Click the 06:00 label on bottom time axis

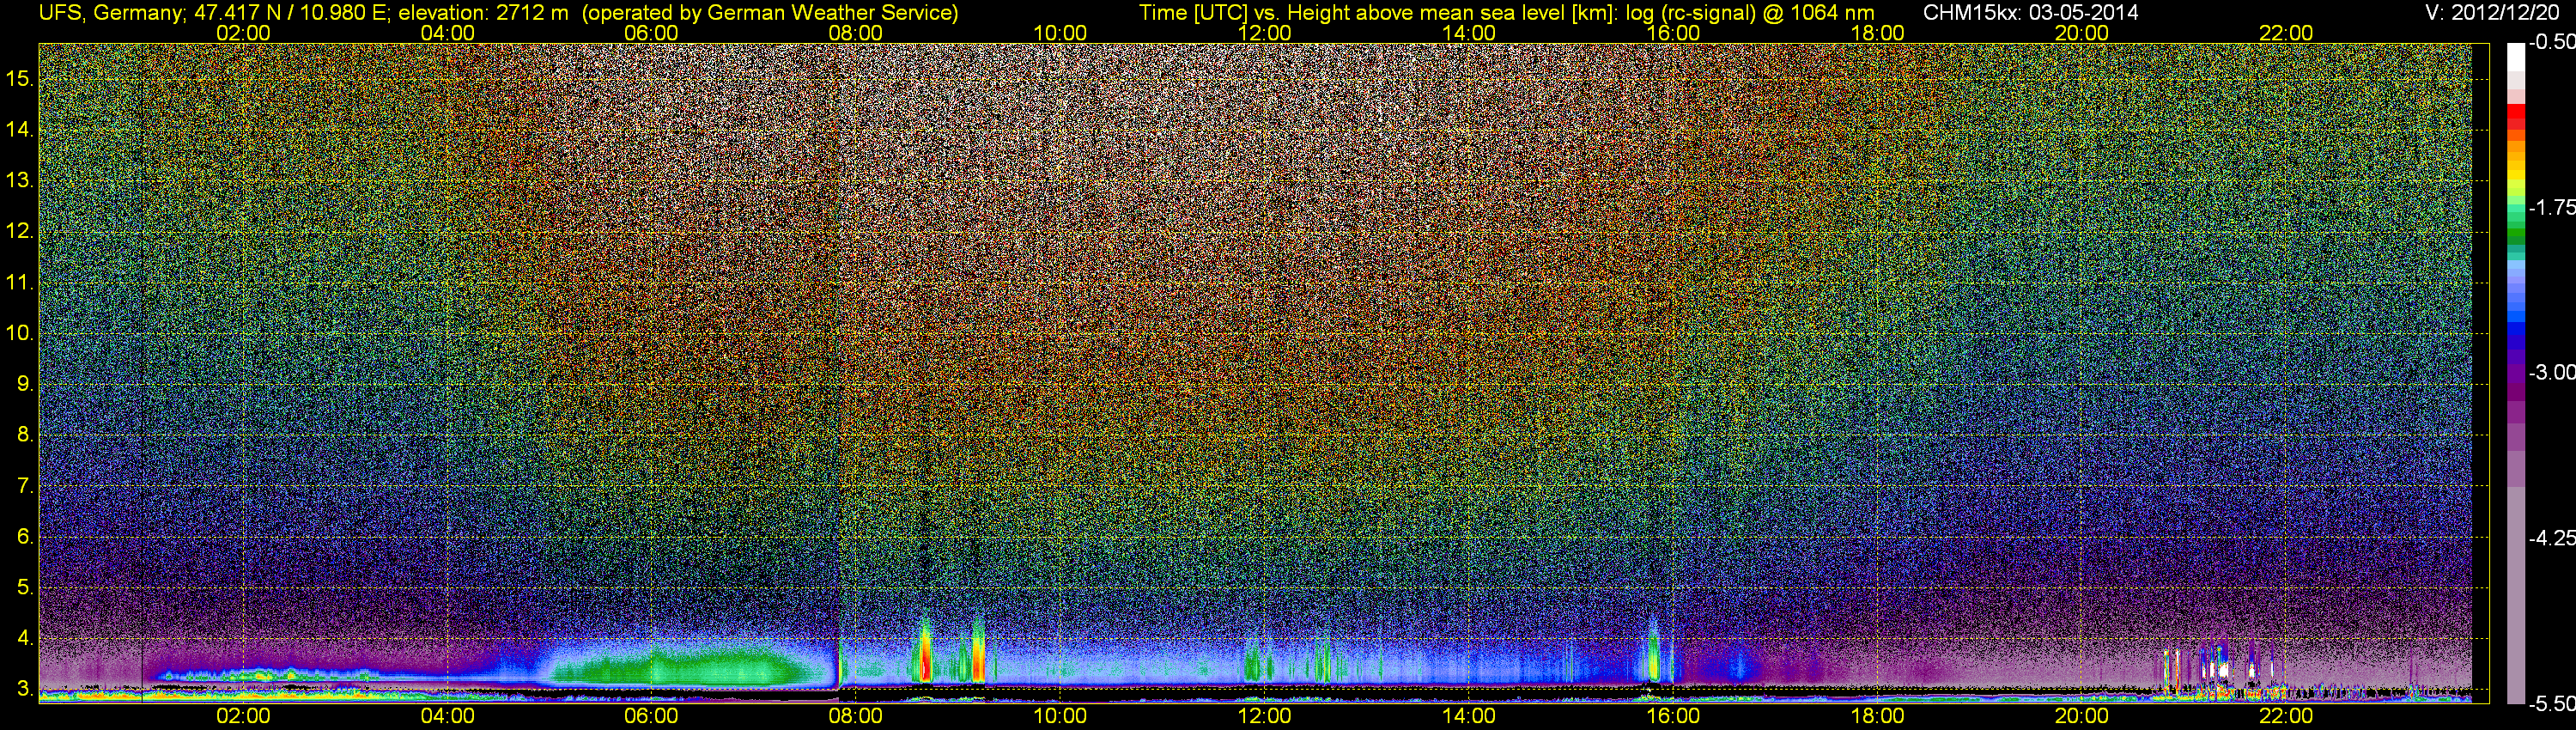tap(651, 716)
